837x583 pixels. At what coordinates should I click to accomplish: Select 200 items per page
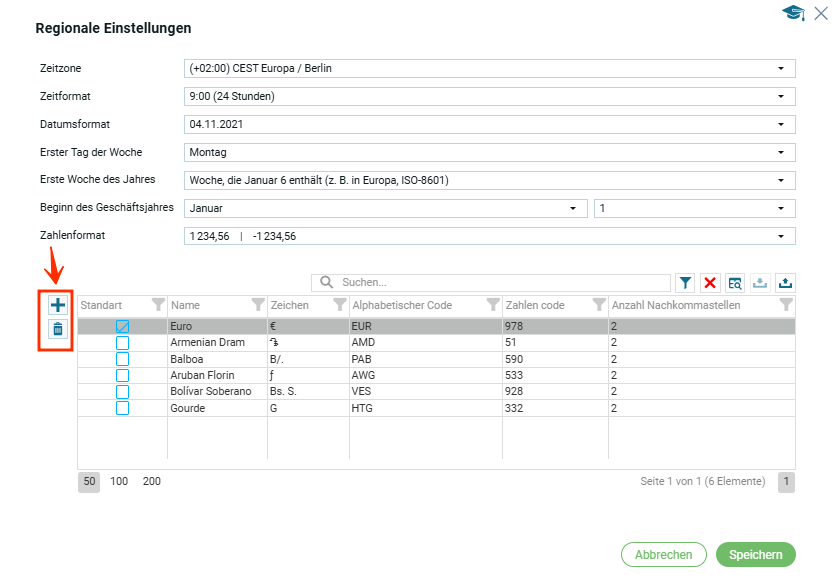[x=152, y=481]
